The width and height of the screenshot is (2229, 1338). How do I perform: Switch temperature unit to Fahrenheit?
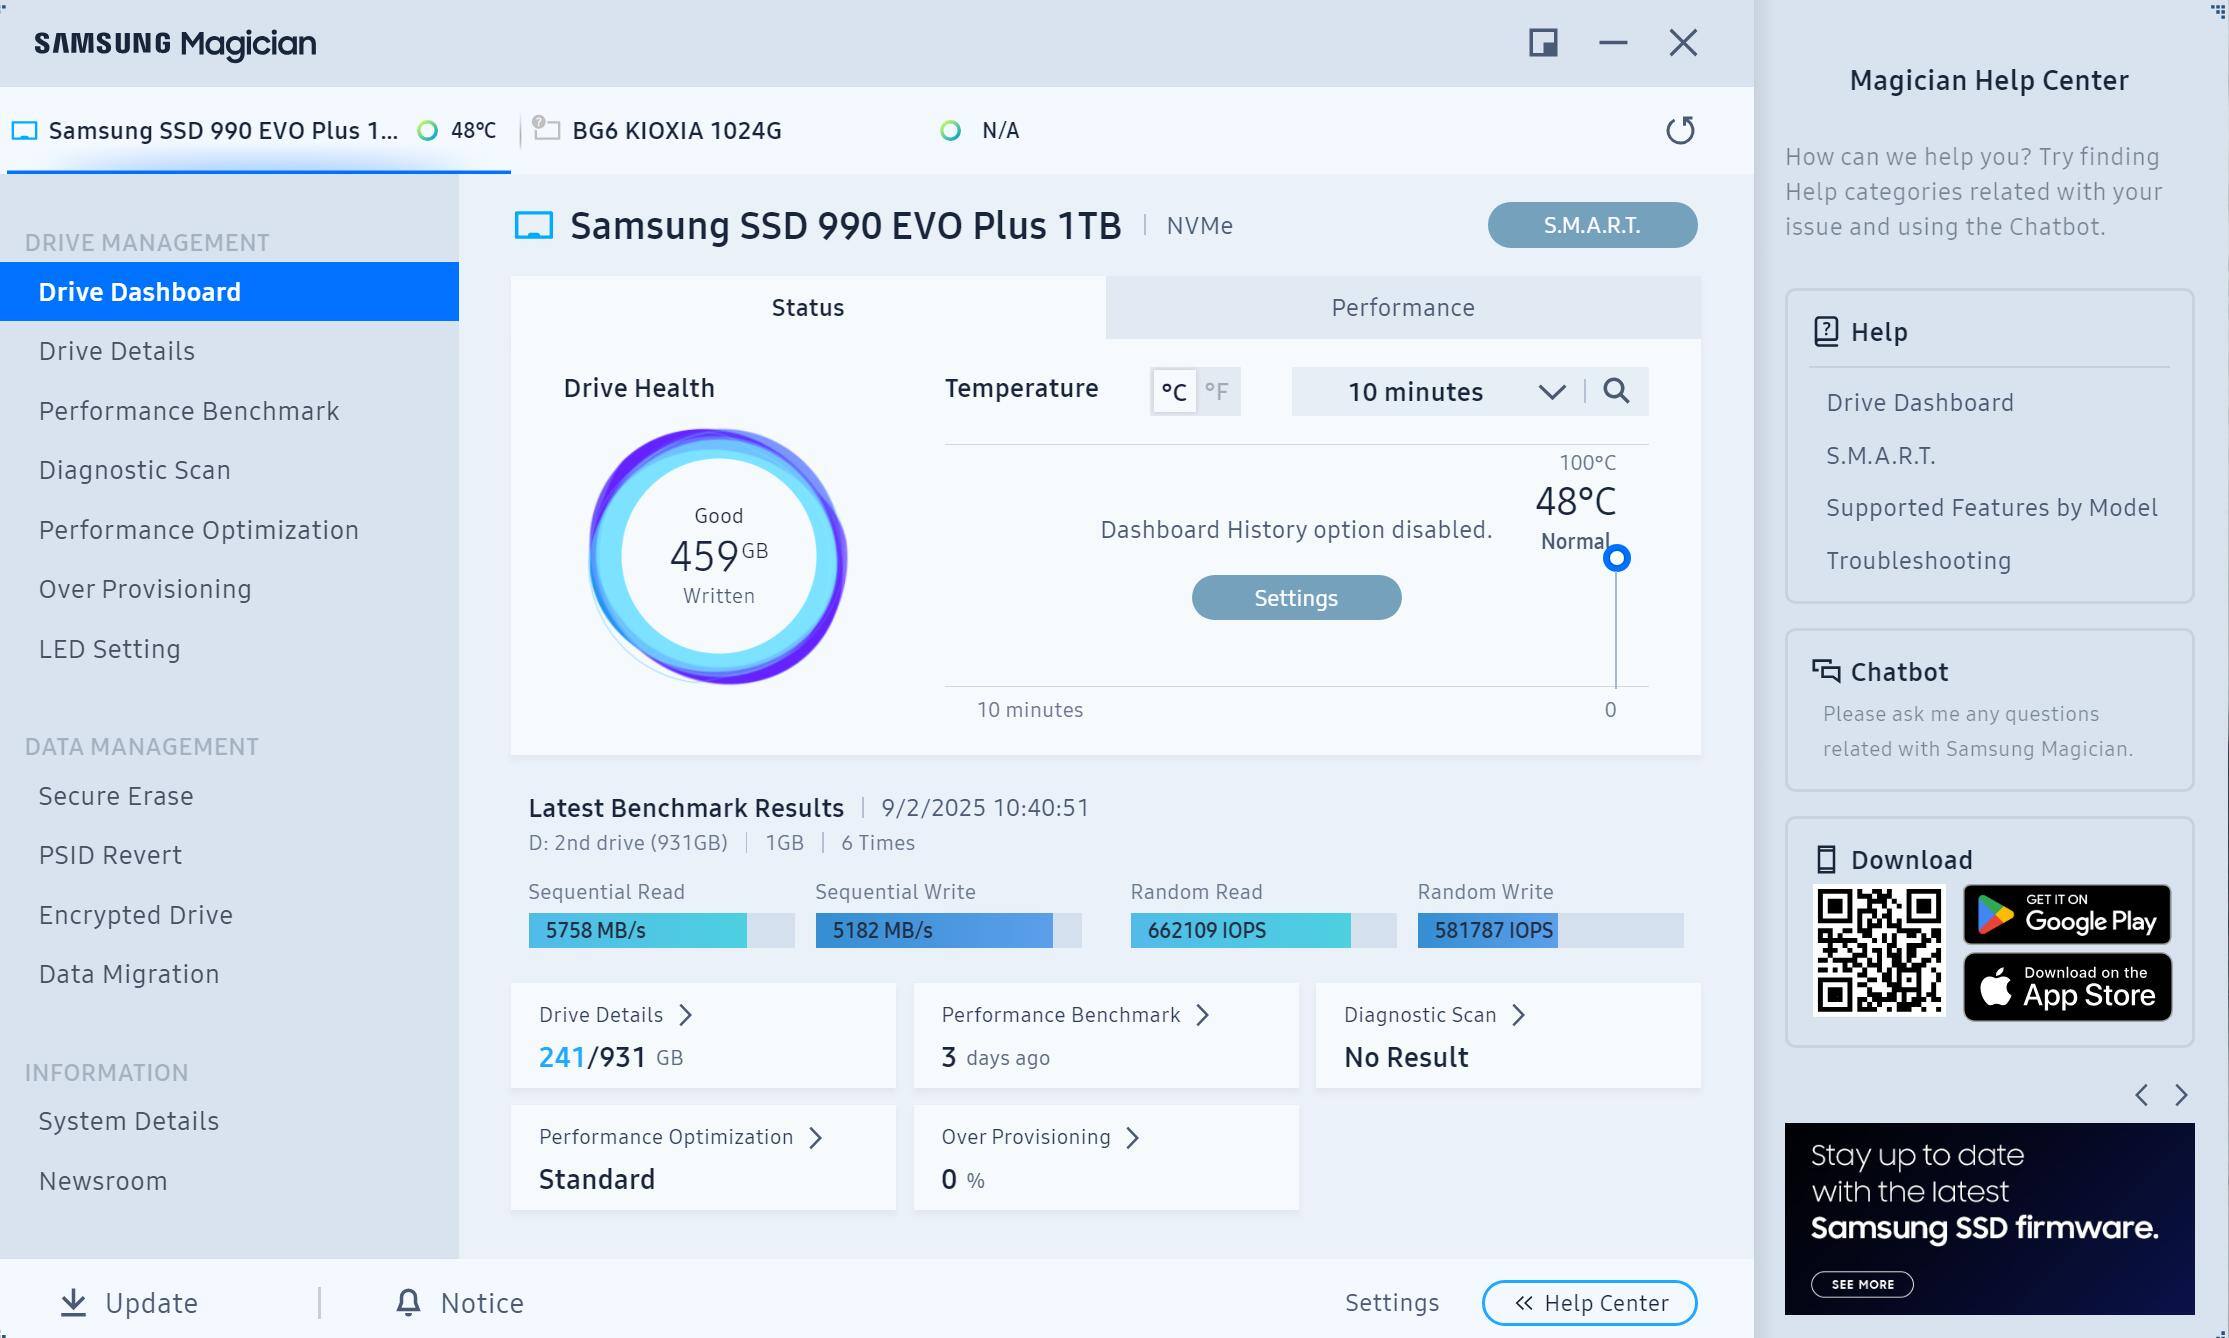1216,391
